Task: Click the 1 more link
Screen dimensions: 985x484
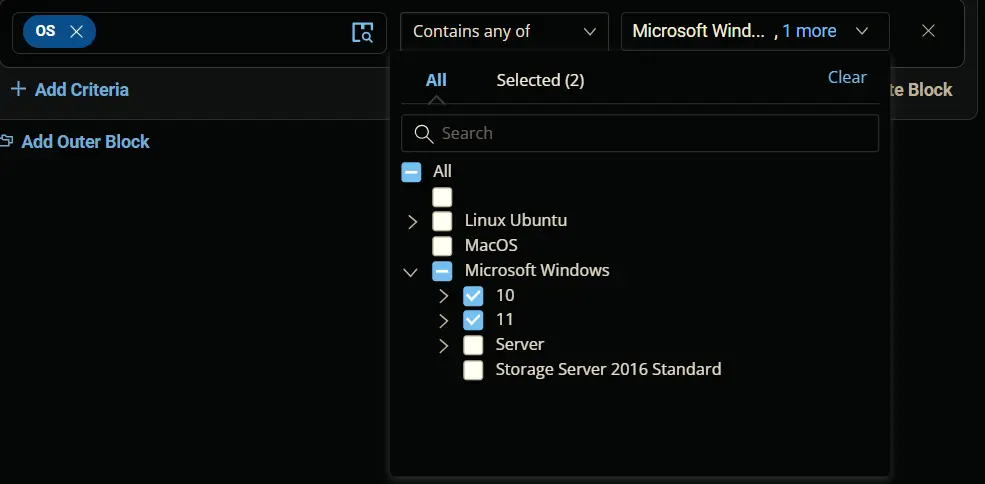Action: (809, 31)
